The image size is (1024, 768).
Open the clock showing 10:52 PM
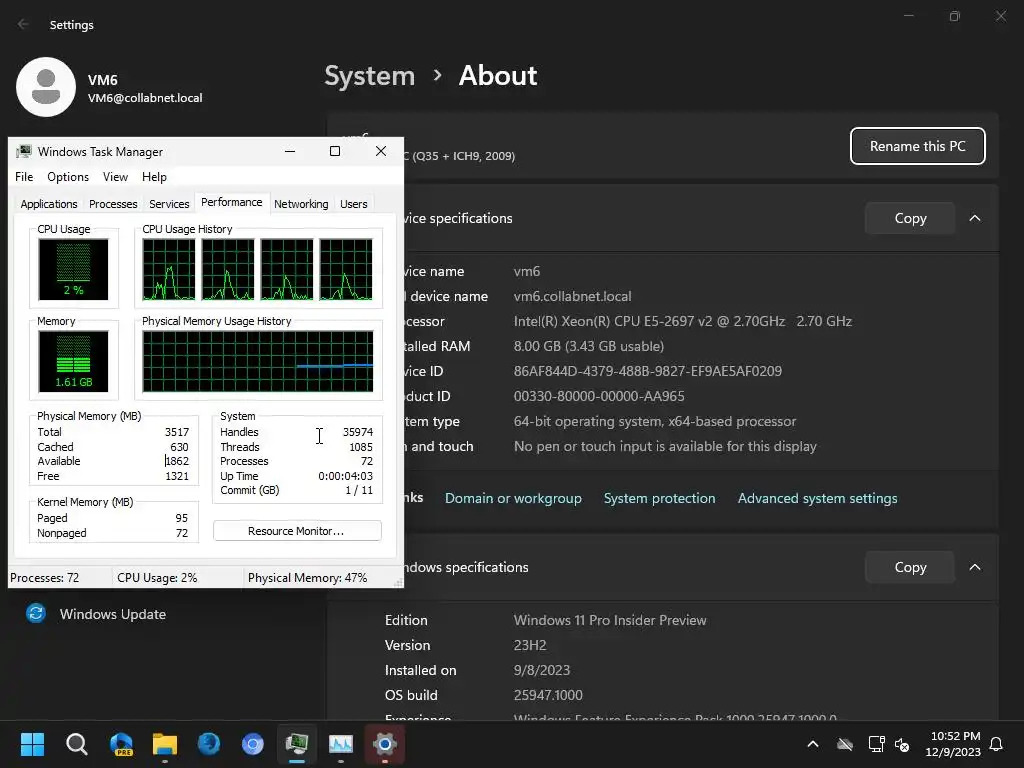[955, 736]
